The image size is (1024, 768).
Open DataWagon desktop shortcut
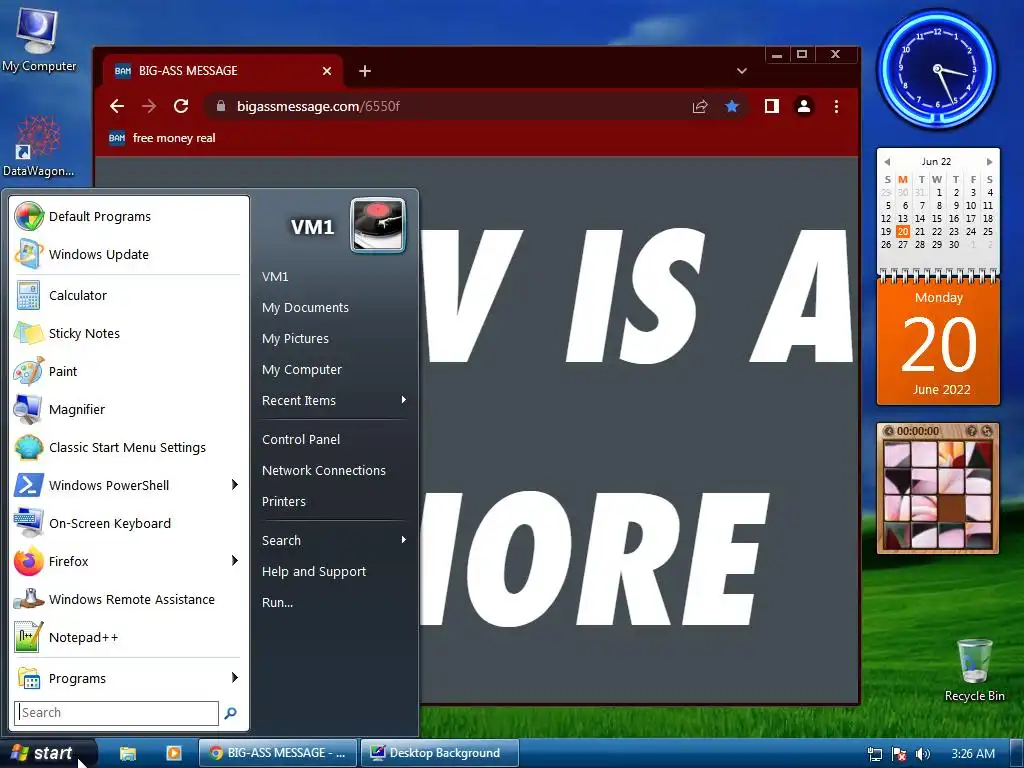pos(38,146)
